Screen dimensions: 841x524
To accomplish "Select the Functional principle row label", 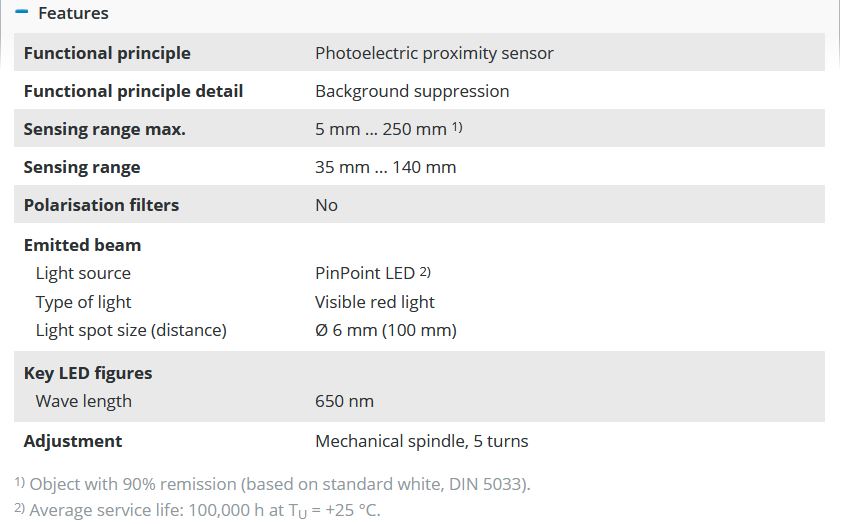I will coord(107,53).
